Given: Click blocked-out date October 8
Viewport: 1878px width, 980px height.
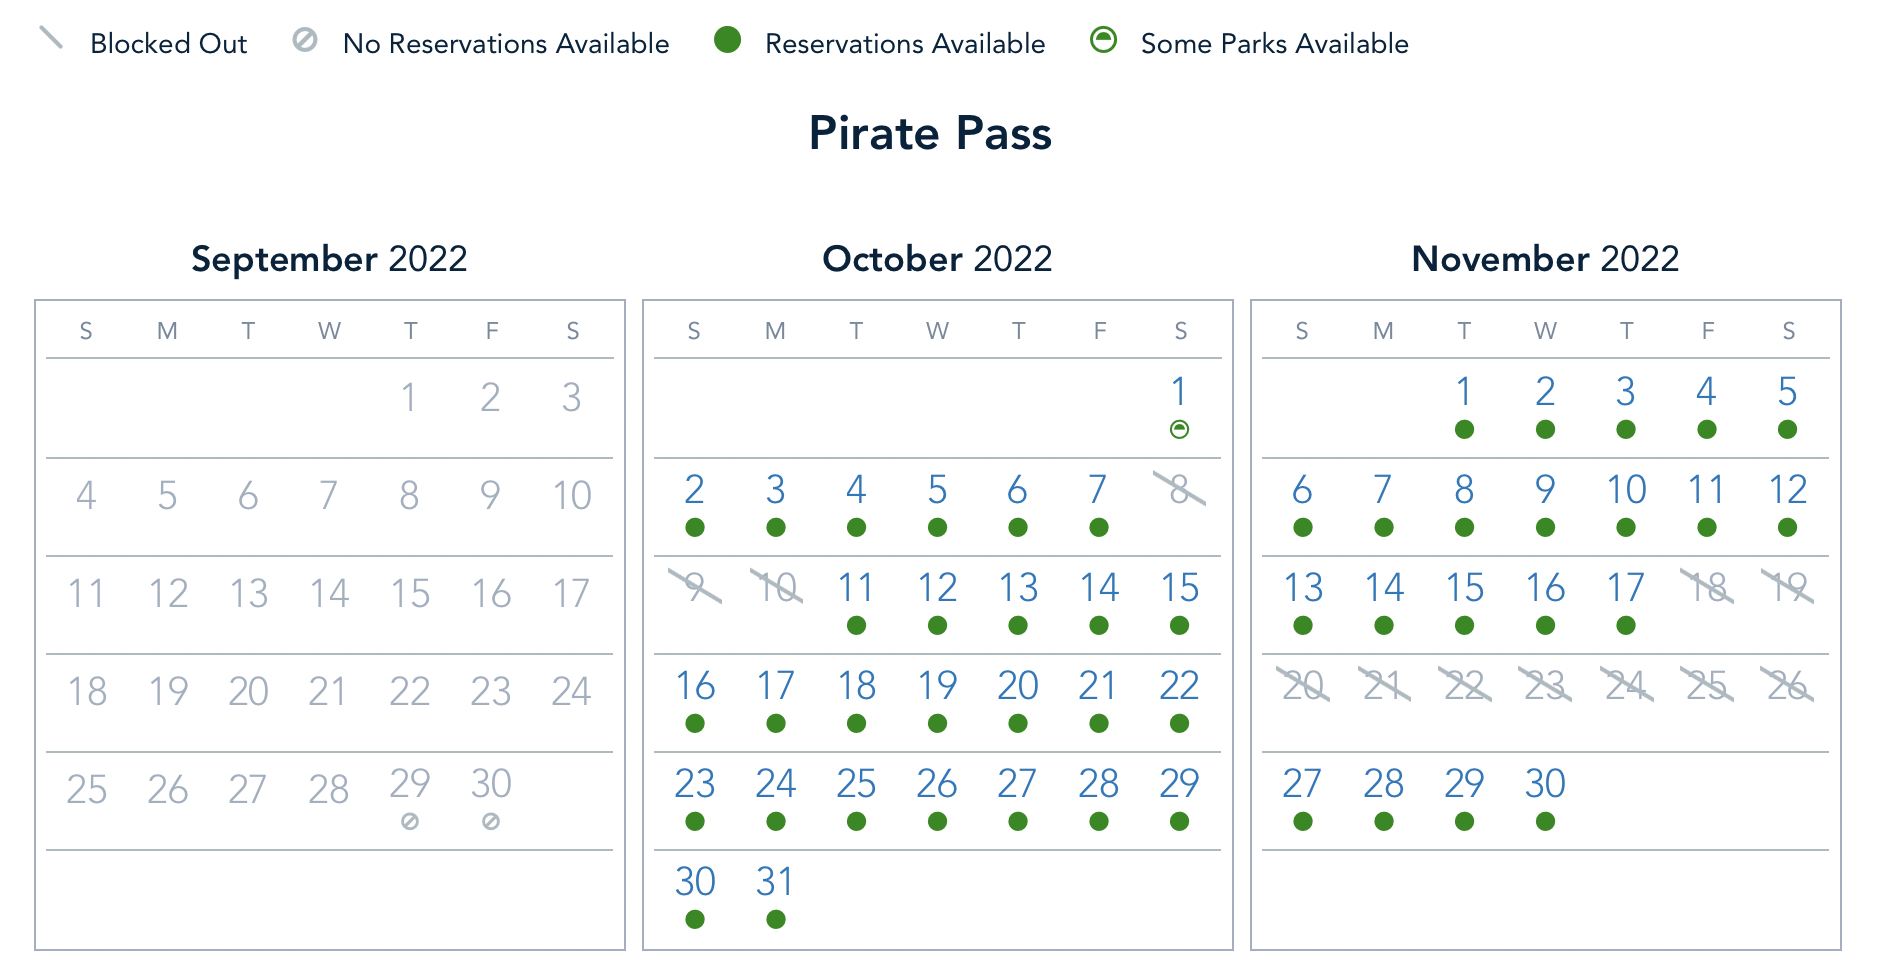Looking at the screenshot, I should pyautogui.click(x=1180, y=490).
